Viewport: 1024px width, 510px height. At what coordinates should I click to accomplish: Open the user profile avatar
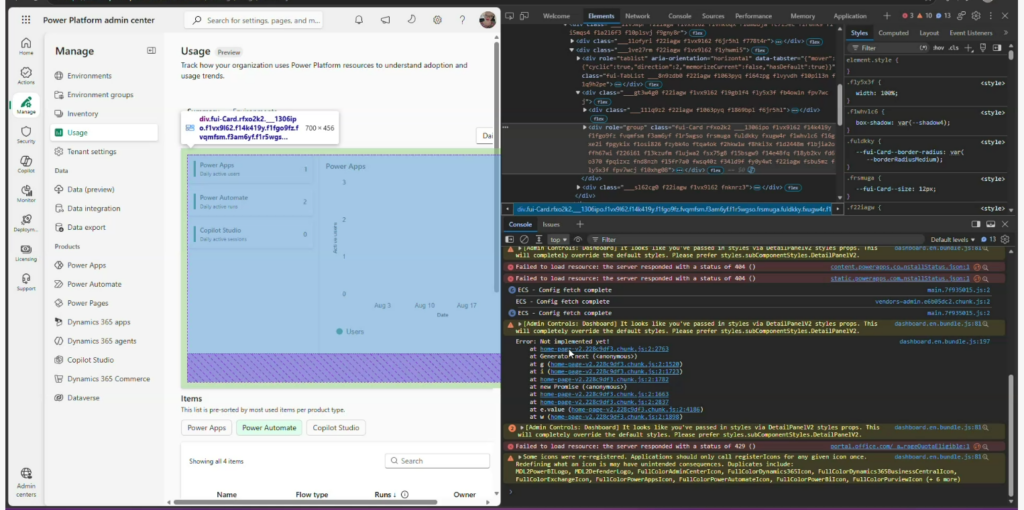487,20
